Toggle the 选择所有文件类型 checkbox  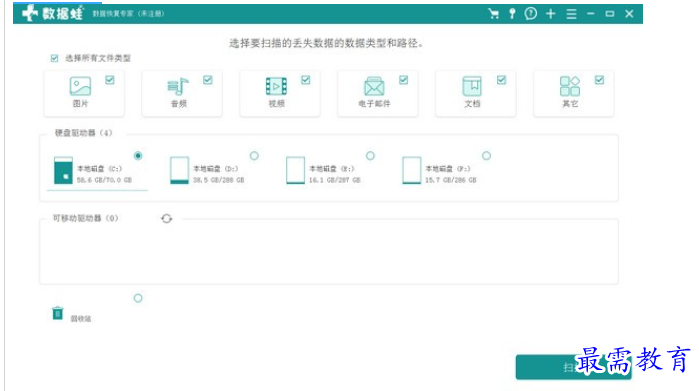54,58
